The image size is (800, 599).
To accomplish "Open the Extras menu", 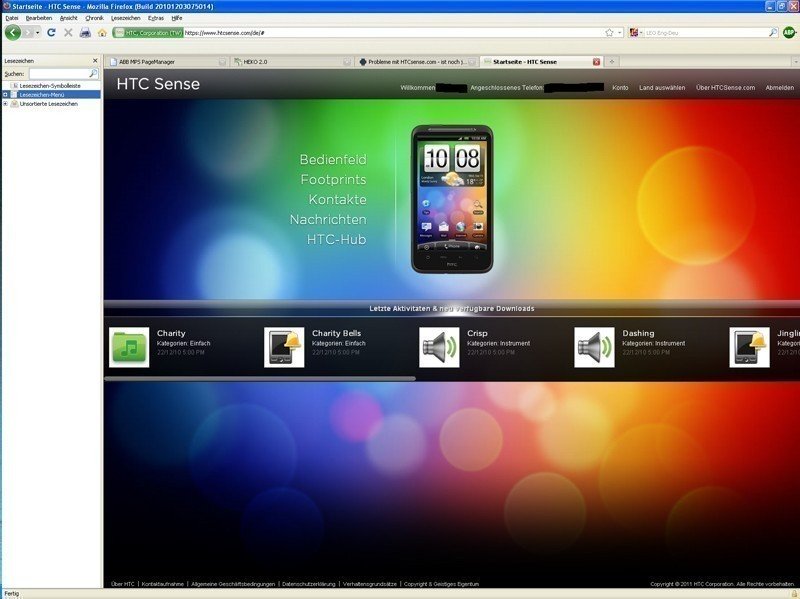I will coord(156,18).
